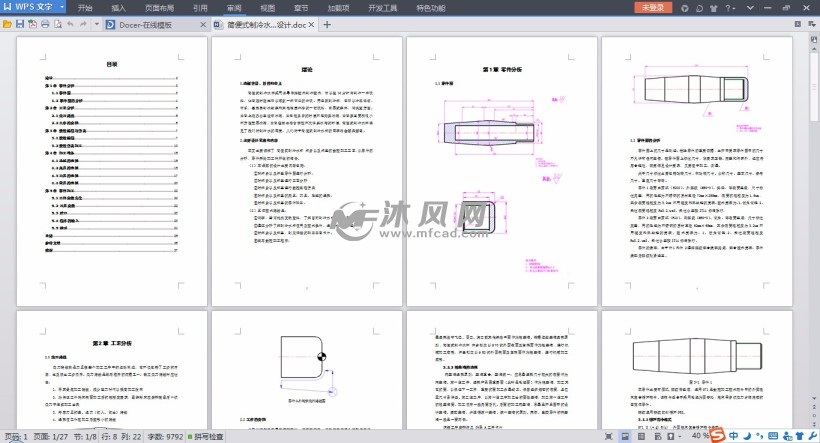This screenshot has width=820, height=443.
Task: Click the export to PDF icon
Action: click(x=32, y=24)
